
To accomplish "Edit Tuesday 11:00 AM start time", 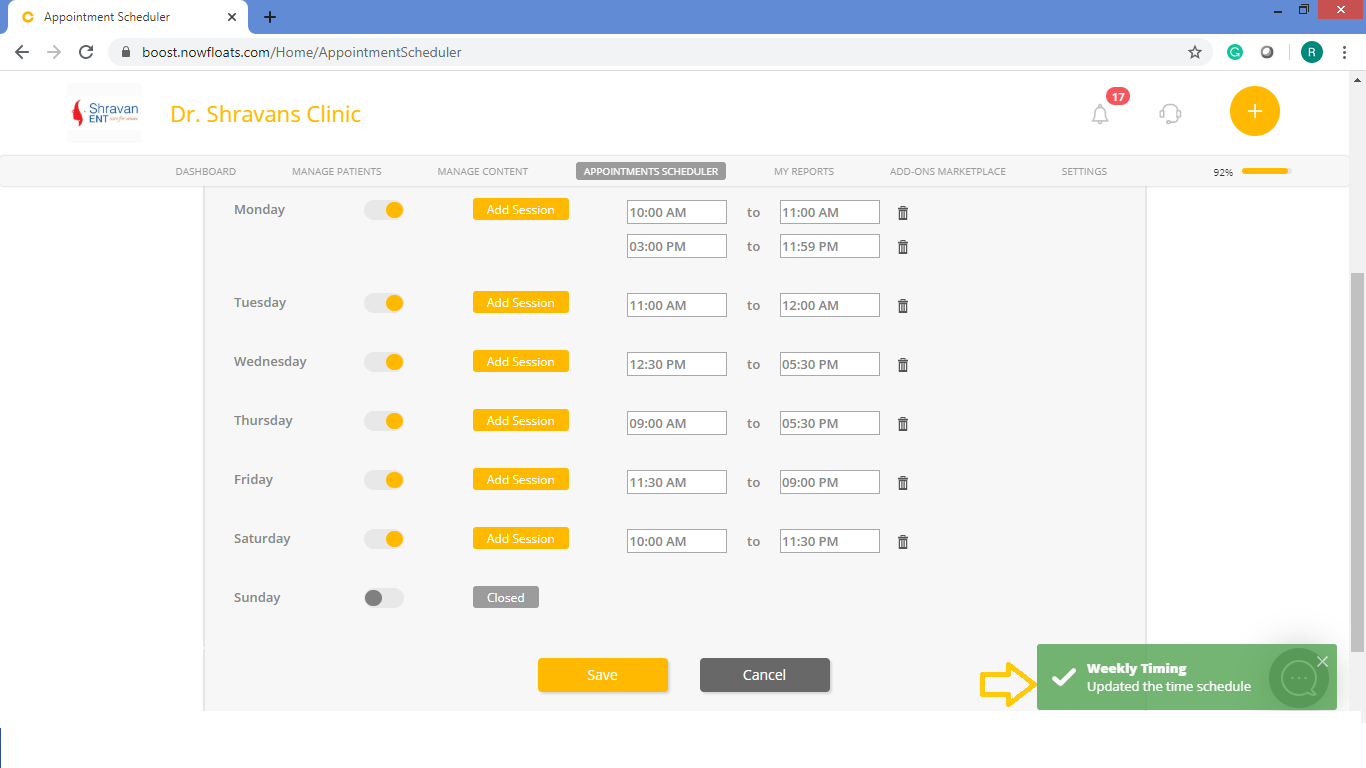I will (677, 305).
